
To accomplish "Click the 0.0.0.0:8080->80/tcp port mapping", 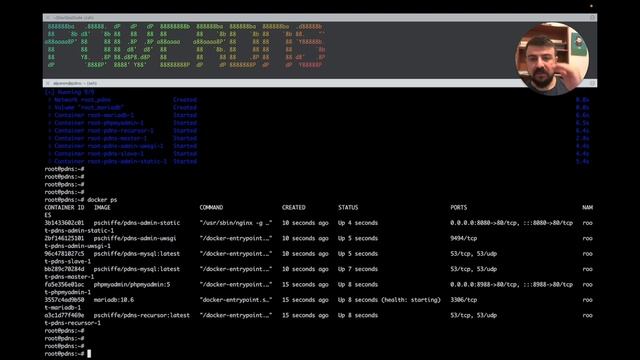I will [x=484, y=223].
